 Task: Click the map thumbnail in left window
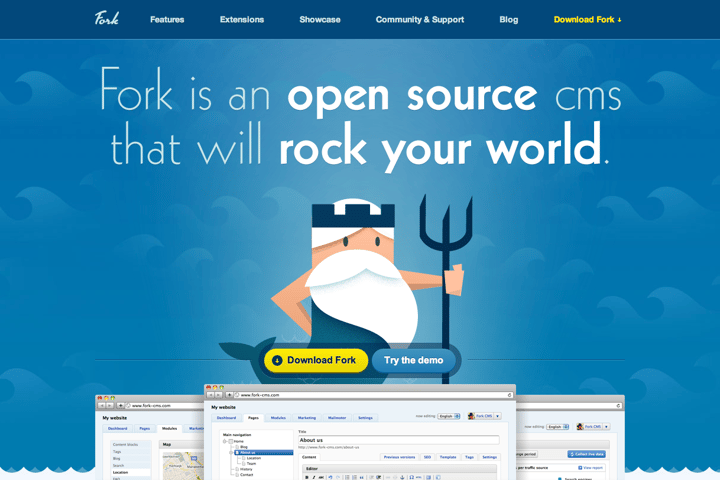click(183, 466)
